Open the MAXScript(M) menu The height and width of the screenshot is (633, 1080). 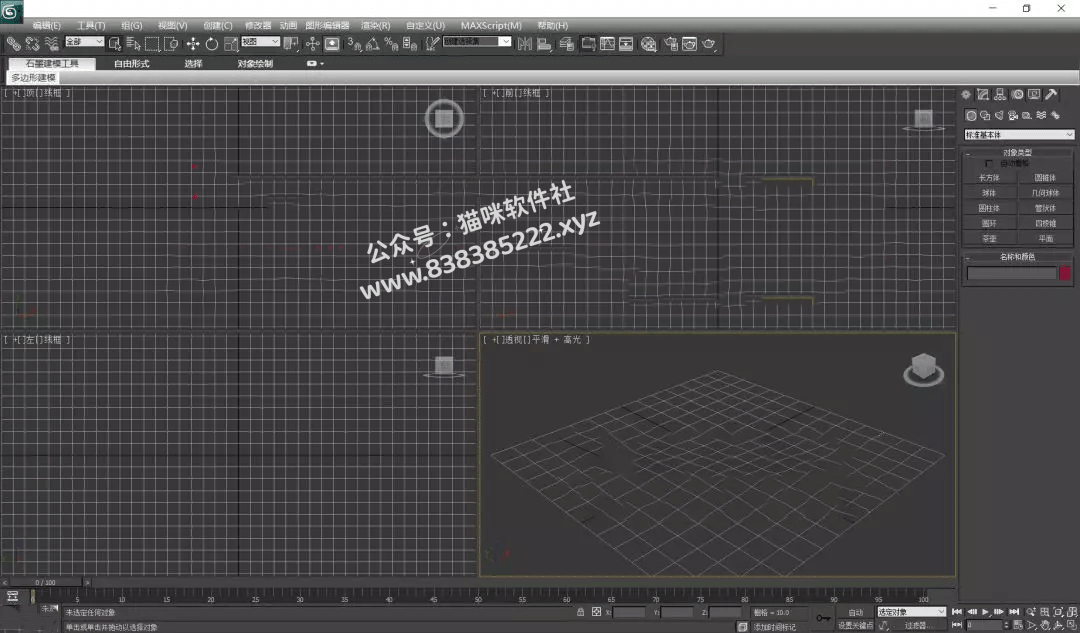tap(491, 25)
